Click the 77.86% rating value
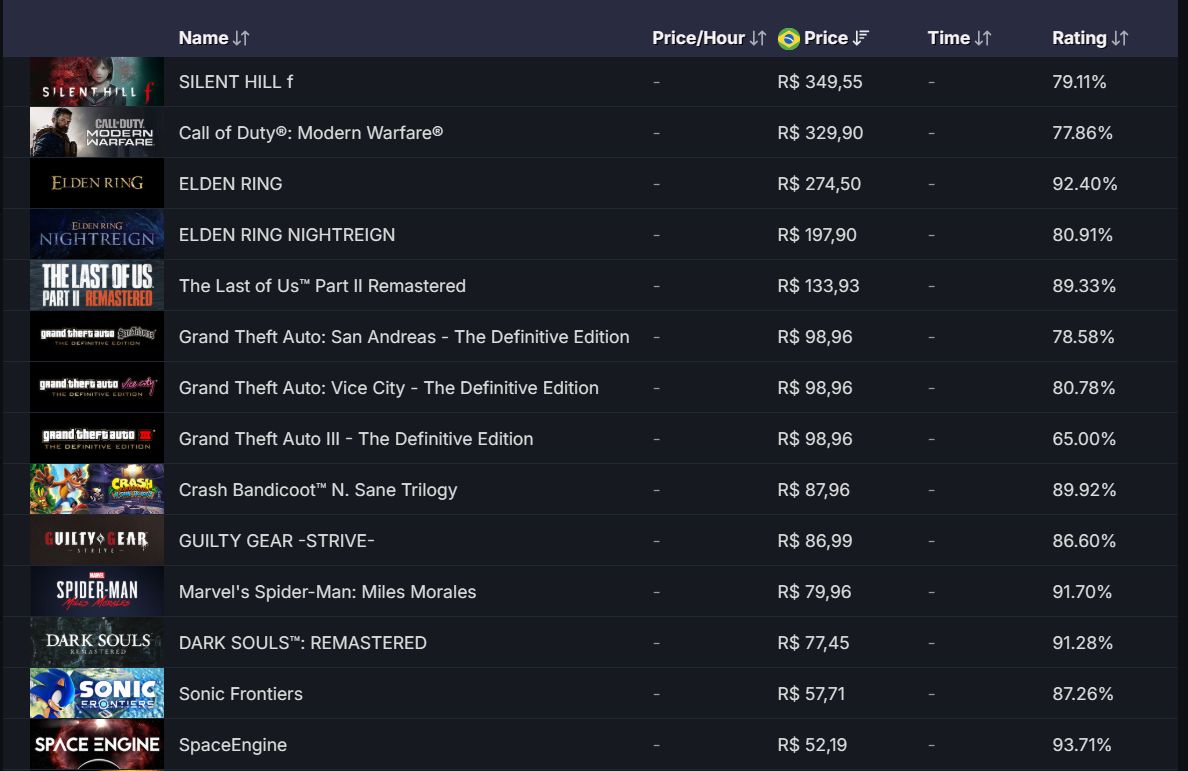Screen dimensions: 1188x771 pos(1082,133)
